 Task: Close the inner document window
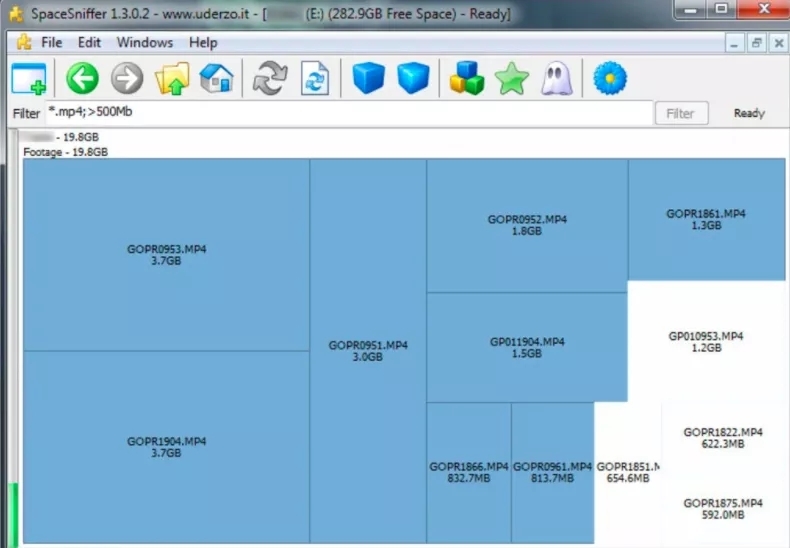tap(778, 43)
